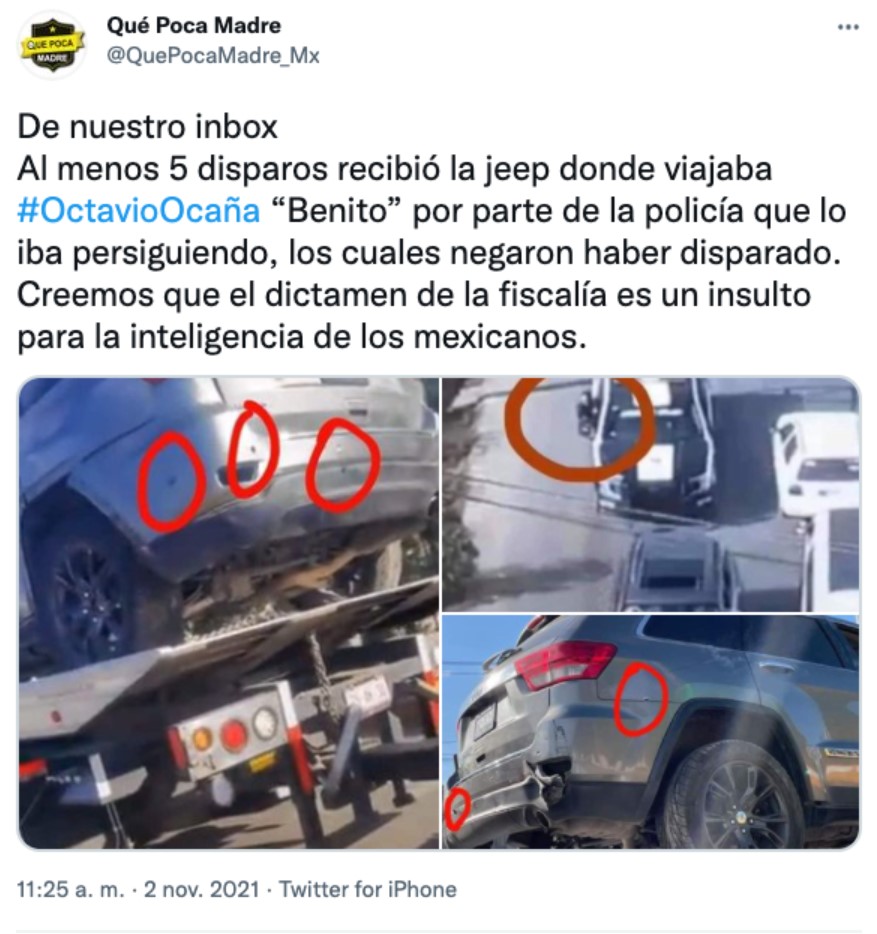
Task: Select the tow truck's round tail lights
Action: point(234,733)
